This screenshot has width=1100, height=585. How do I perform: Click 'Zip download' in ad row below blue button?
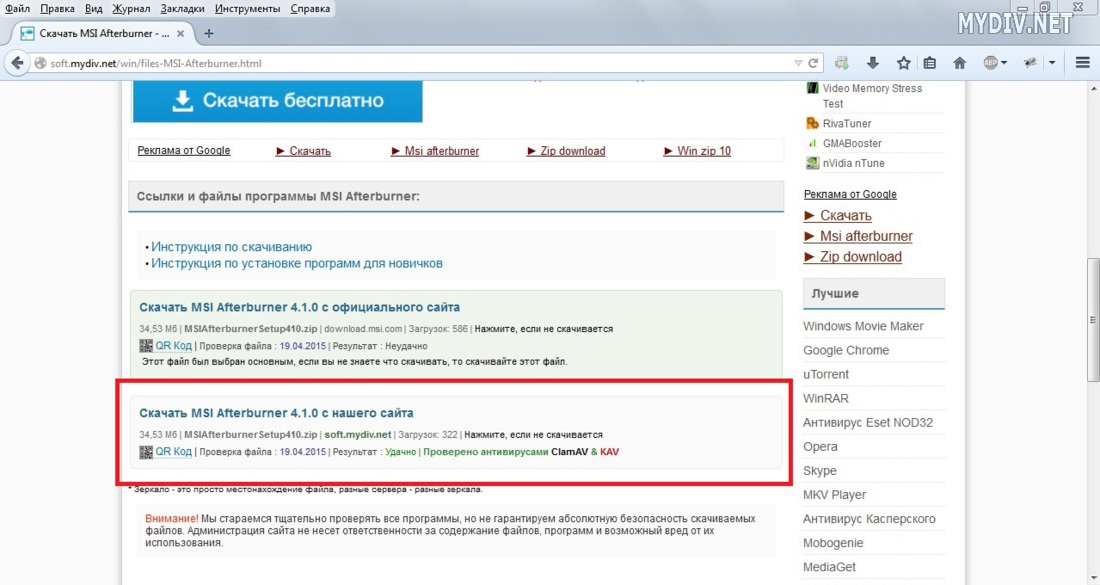572,151
